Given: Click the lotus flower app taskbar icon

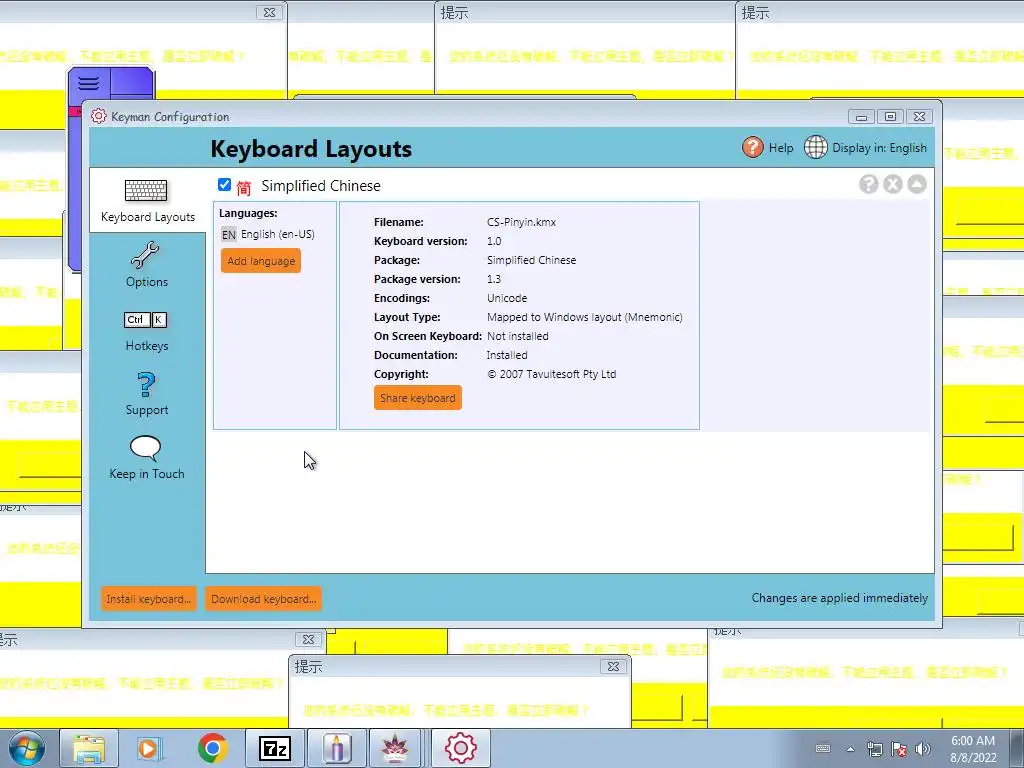Looking at the screenshot, I should 395,748.
